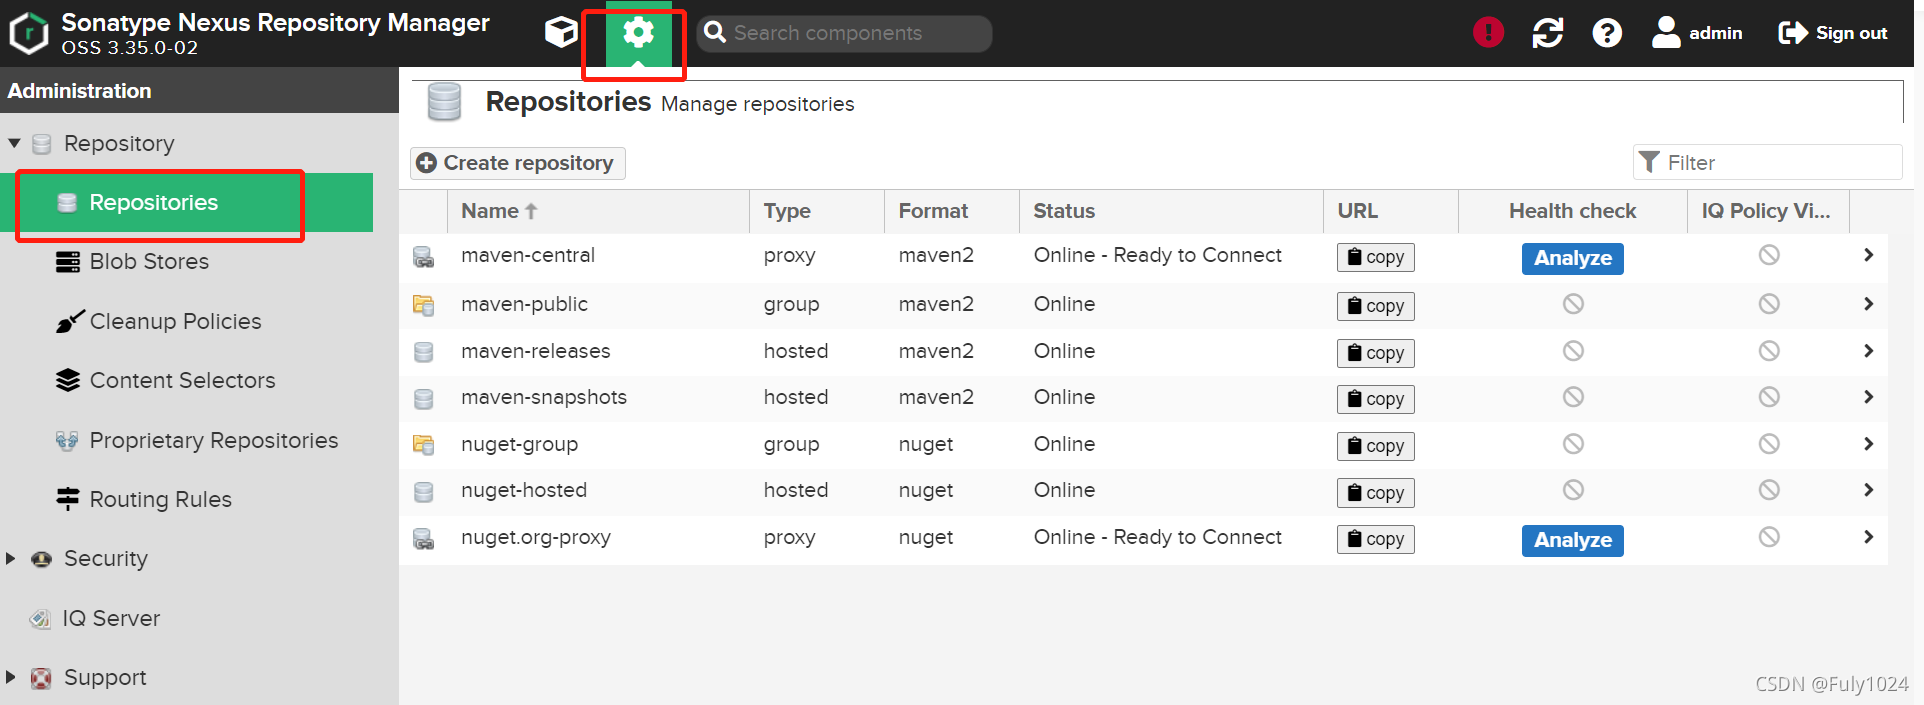Click the Create repository button
The width and height of the screenshot is (1924, 705).
[x=518, y=163]
